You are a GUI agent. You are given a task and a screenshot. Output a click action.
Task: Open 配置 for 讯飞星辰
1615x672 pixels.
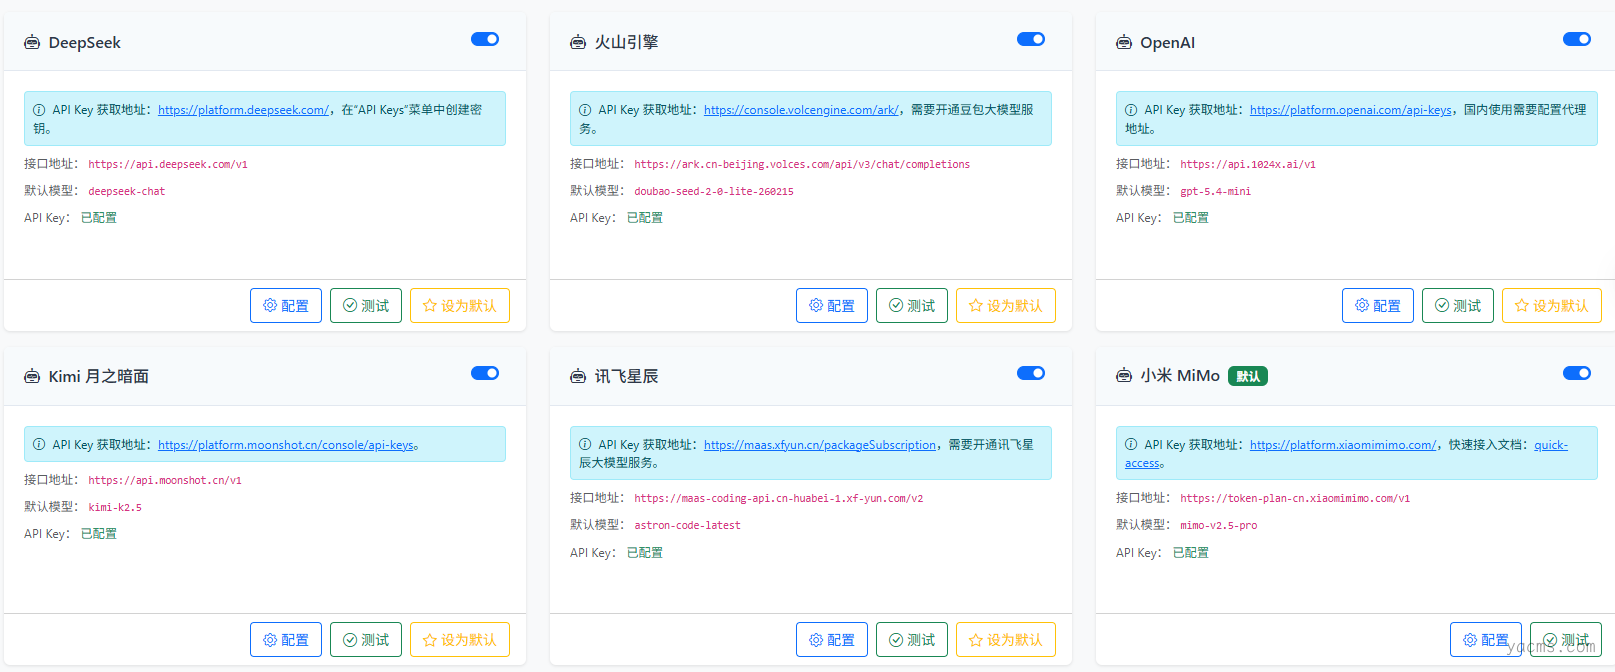click(832, 639)
